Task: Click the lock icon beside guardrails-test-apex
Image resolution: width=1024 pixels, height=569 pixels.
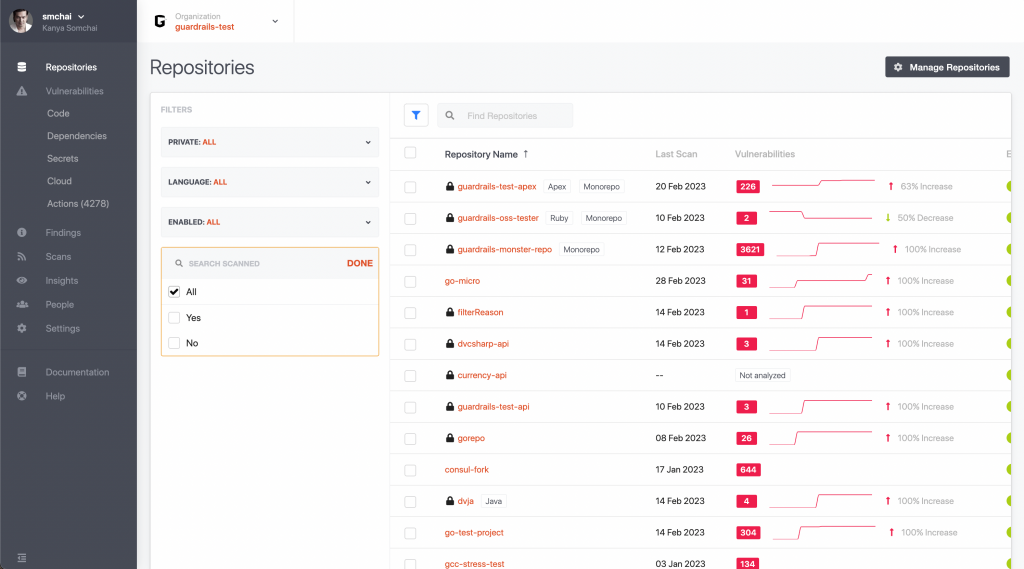Action: pos(449,186)
